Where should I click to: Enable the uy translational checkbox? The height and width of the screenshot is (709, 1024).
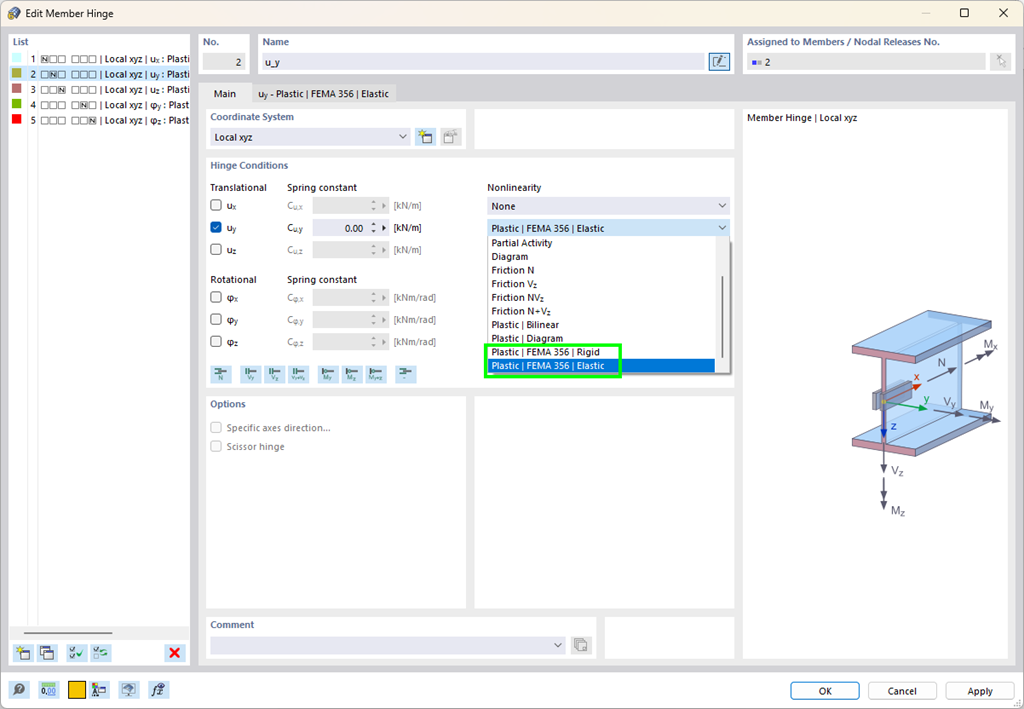click(215, 227)
